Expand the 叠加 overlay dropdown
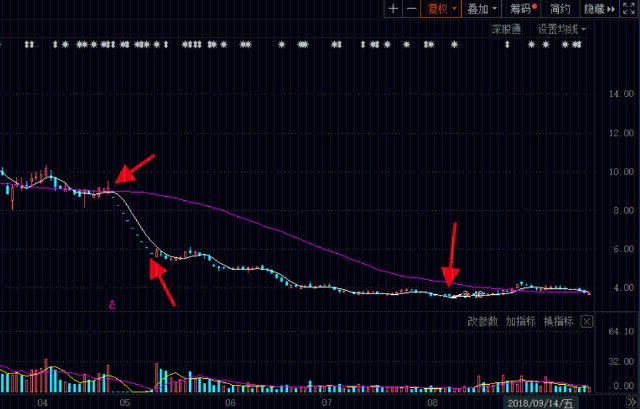The height and width of the screenshot is (409, 640). point(482,9)
